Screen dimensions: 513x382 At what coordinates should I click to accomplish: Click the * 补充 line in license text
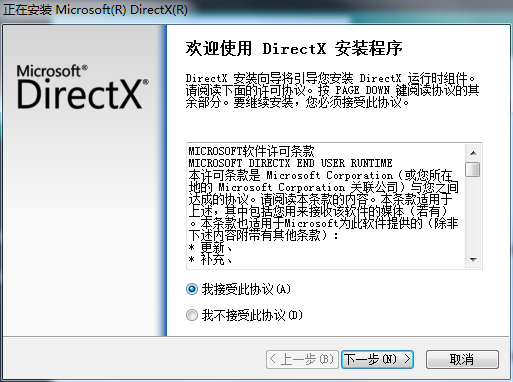pos(210,259)
